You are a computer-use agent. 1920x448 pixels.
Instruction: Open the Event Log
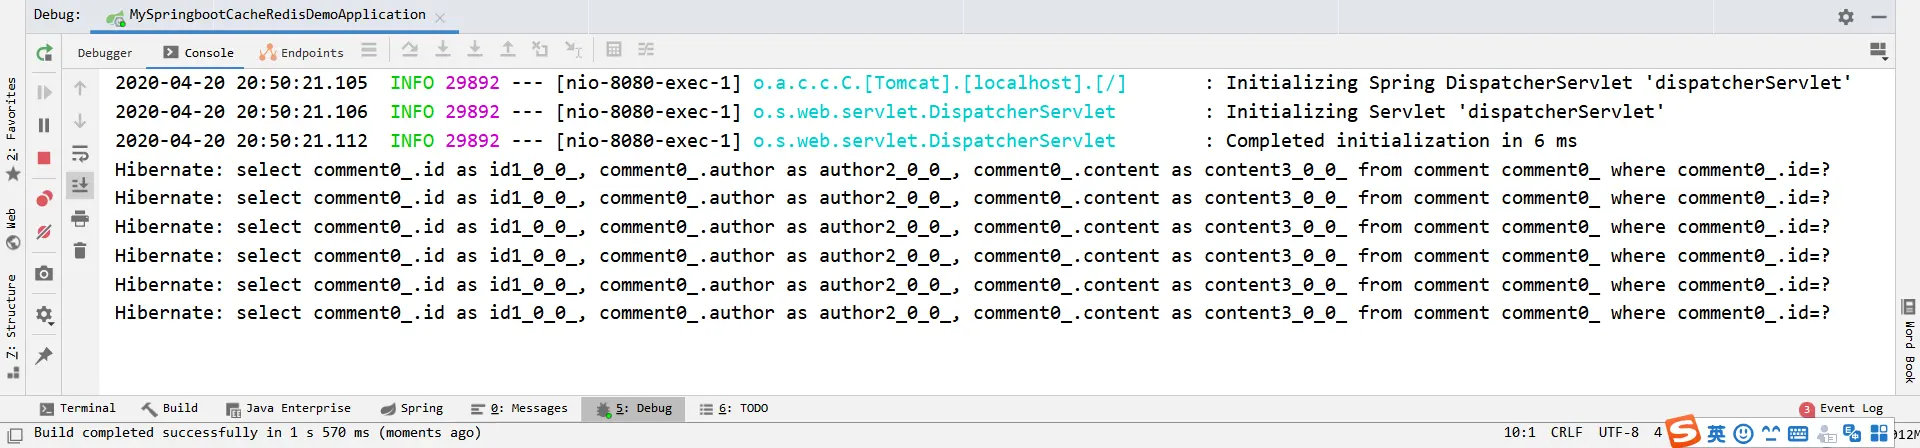[1841, 408]
